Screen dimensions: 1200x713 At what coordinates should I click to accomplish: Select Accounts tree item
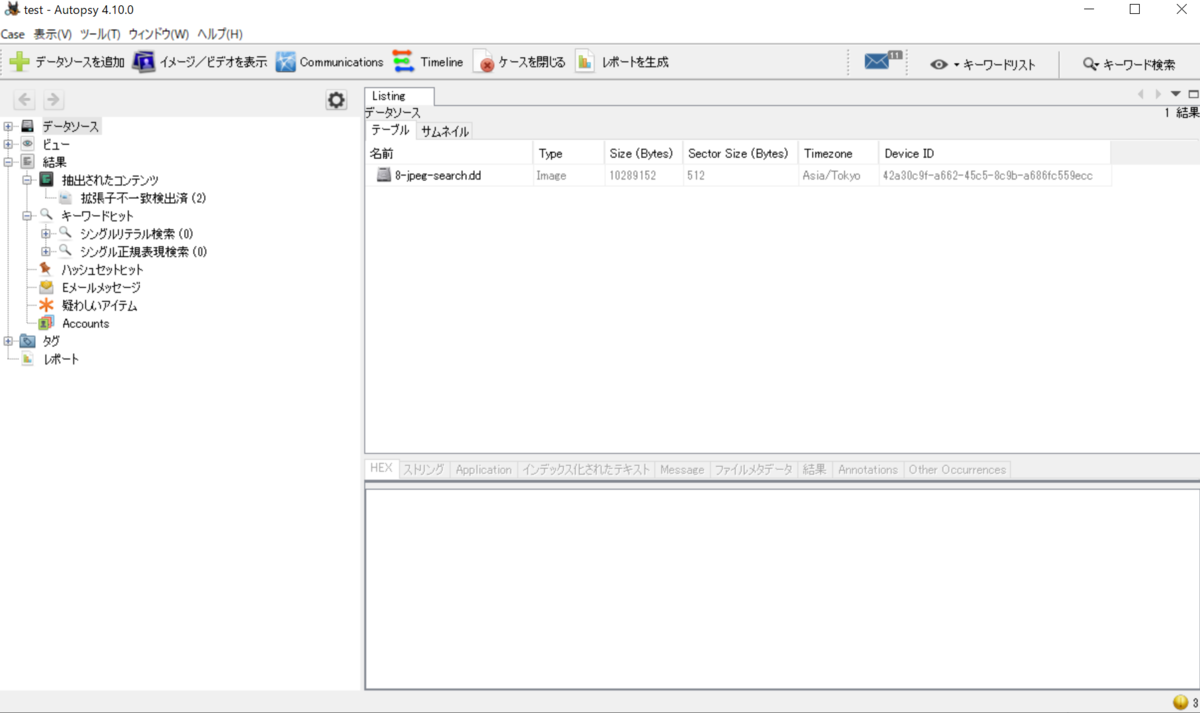pos(86,324)
